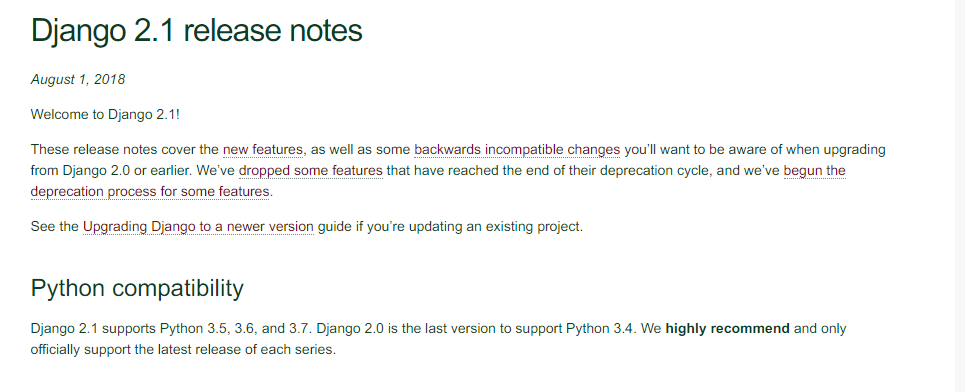This screenshot has height=392, width=965.
Task: Click the "August 1, 2018" date
Action: tap(78, 79)
